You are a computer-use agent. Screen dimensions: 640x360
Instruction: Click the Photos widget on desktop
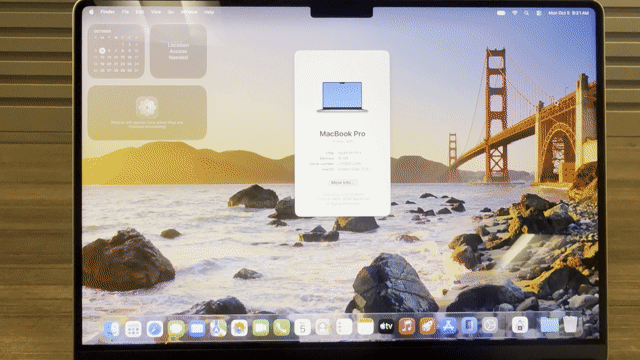(x=147, y=113)
